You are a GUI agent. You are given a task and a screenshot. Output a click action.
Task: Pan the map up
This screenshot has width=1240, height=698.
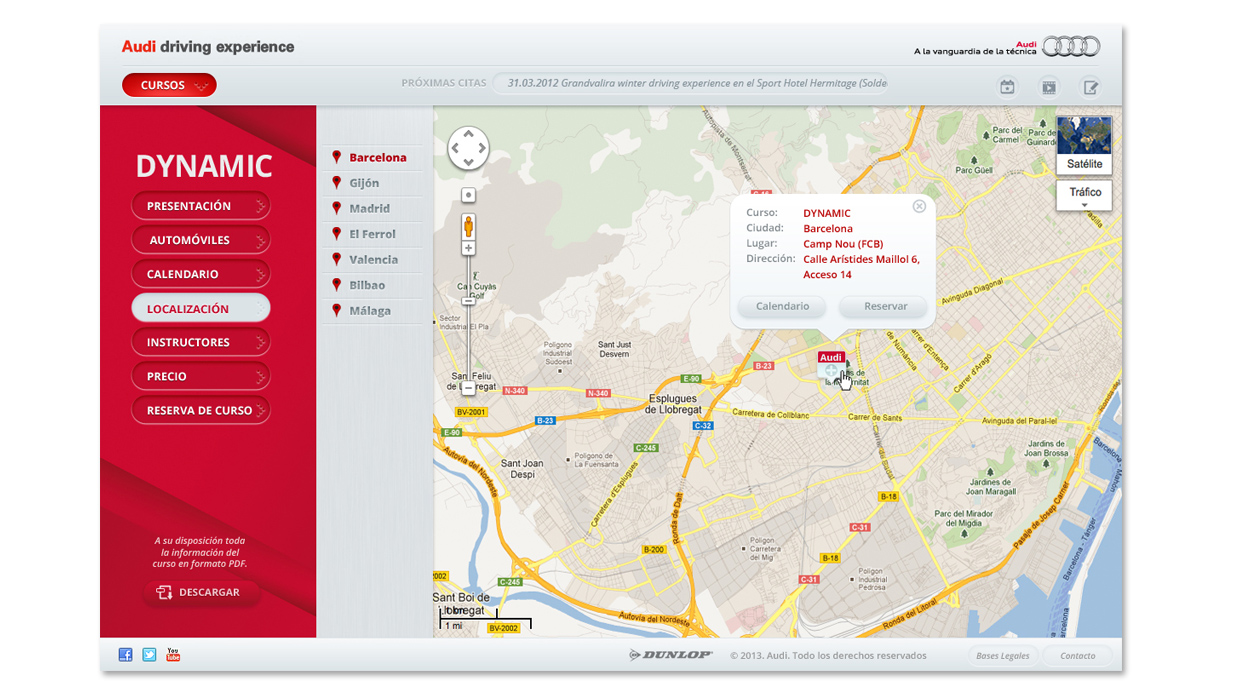click(x=468, y=133)
